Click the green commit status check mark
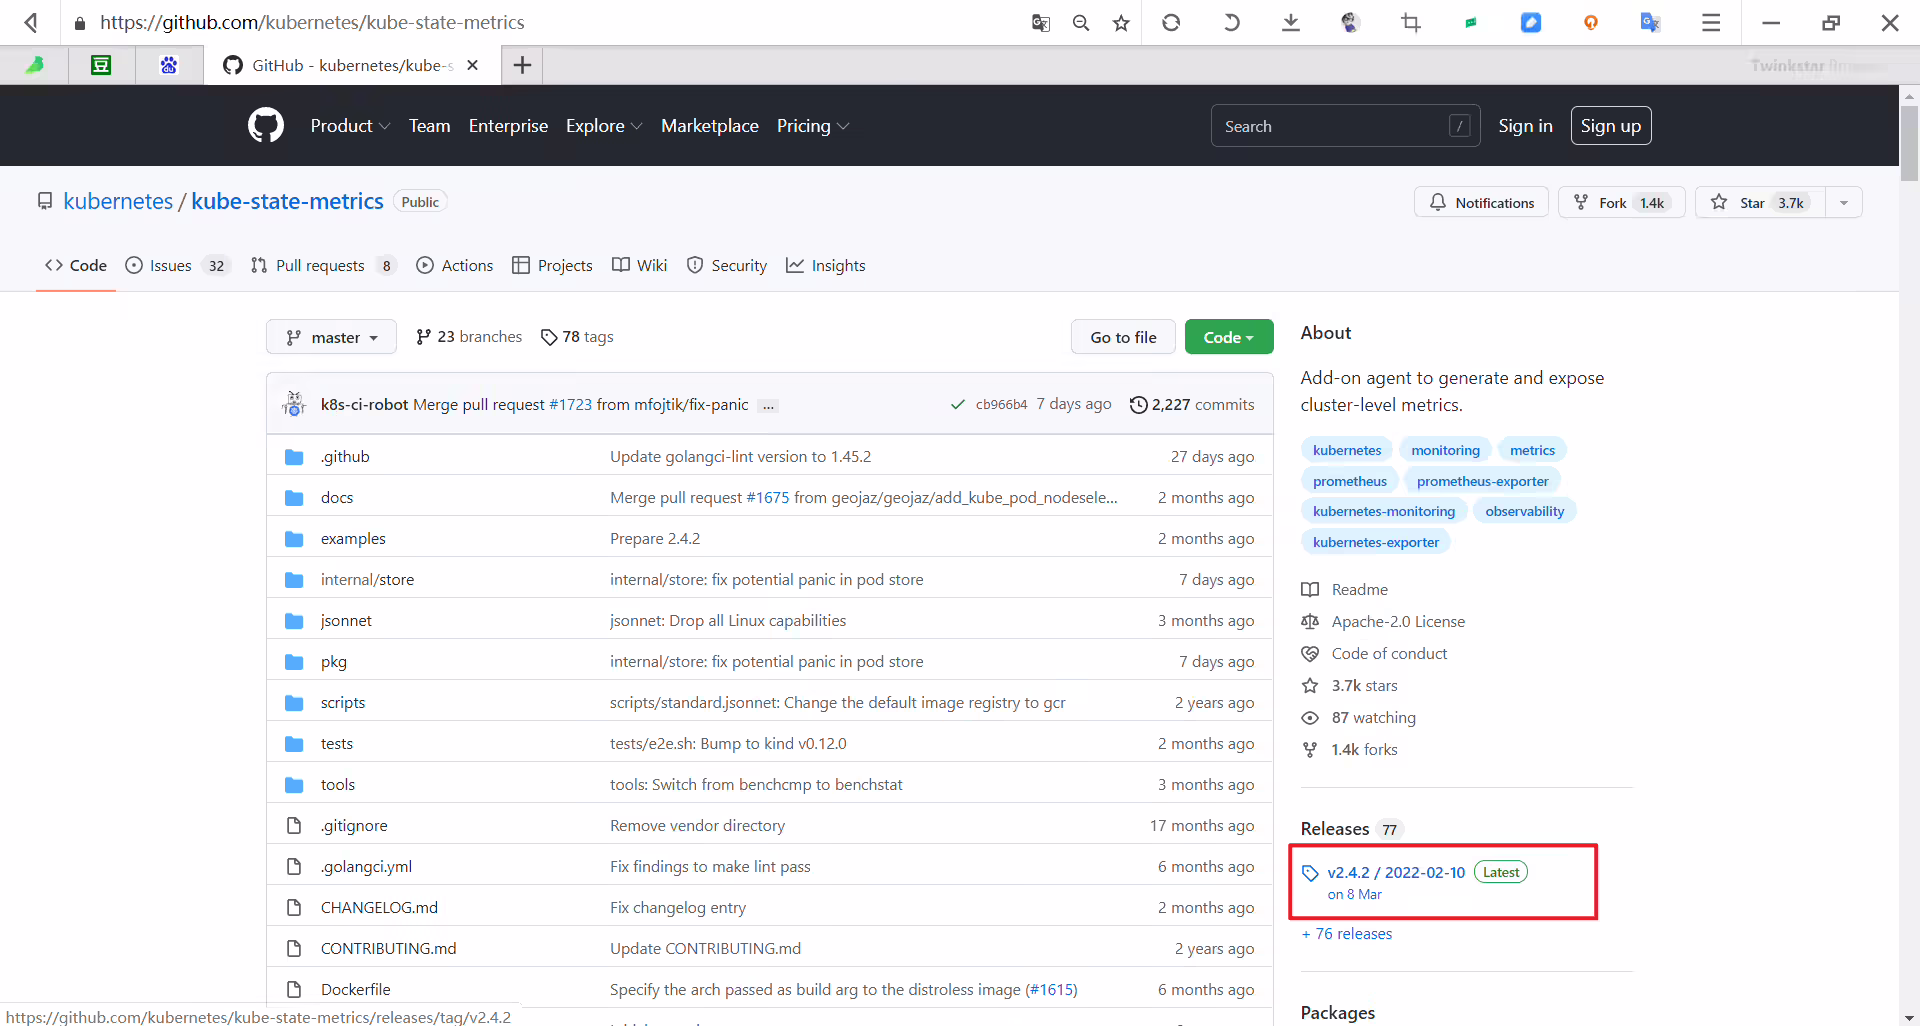The height and width of the screenshot is (1026, 1920). coord(958,404)
